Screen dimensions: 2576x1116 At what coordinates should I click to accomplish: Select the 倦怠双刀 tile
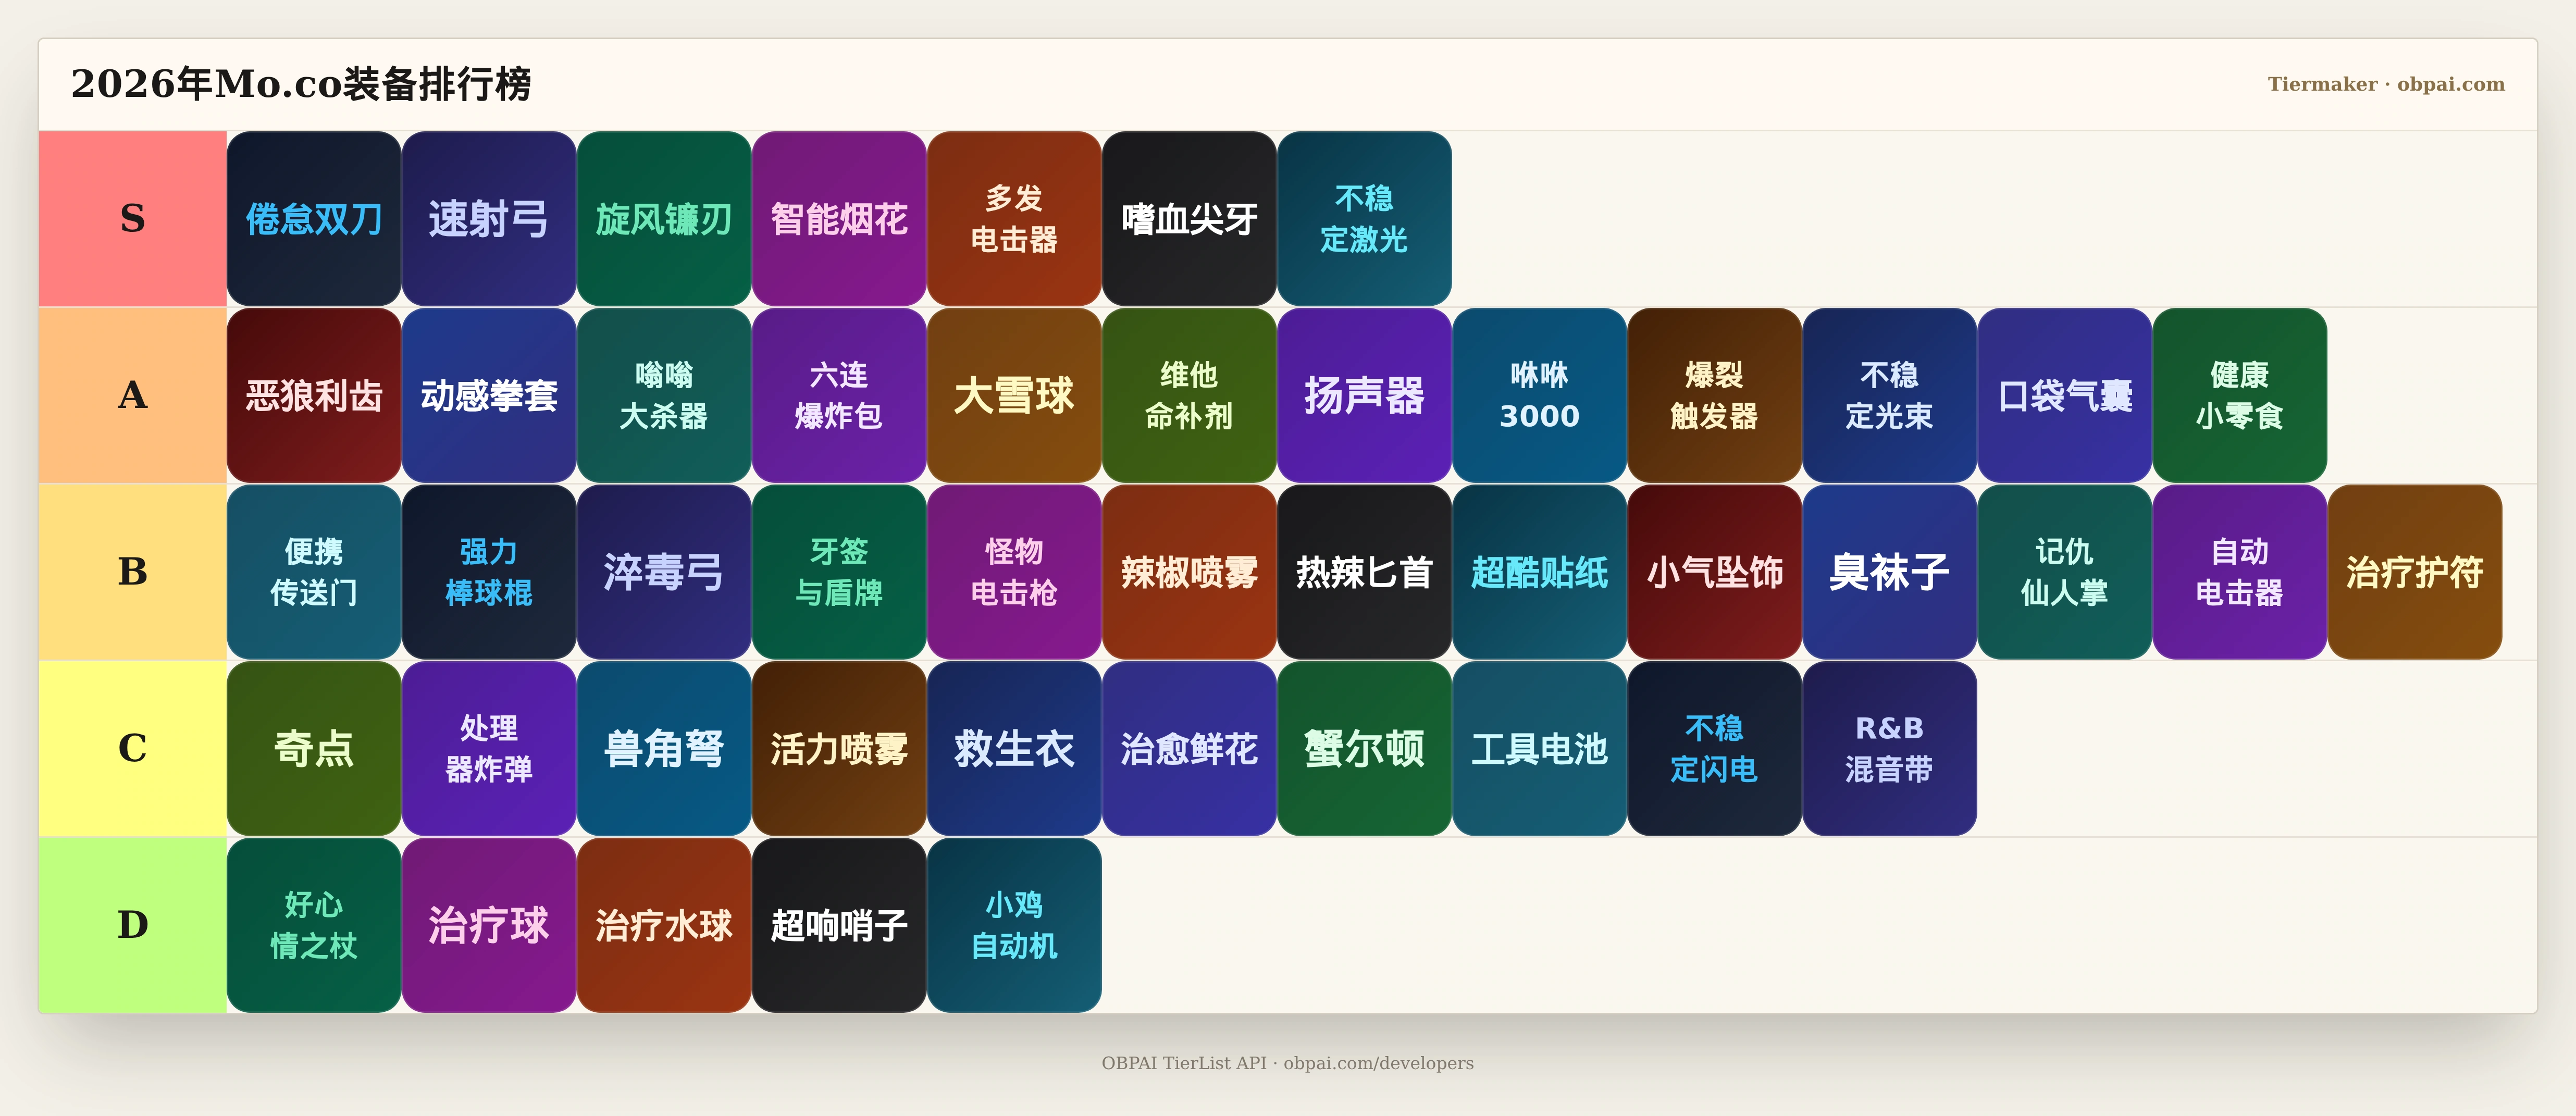(314, 219)
